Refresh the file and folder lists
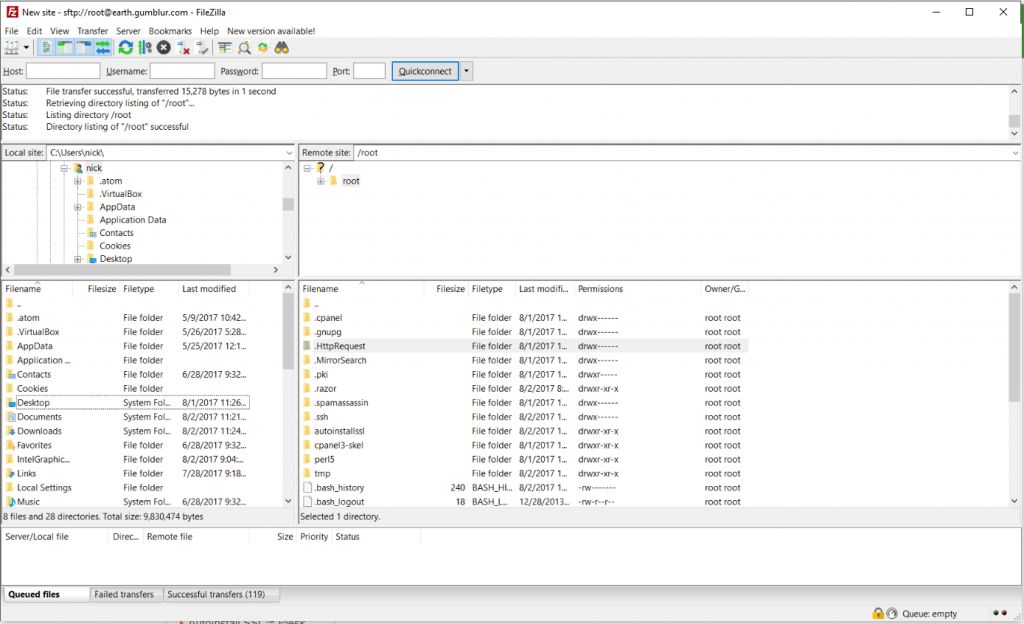This screenshot has width=1024, height=624. click(x=125, y=48)
